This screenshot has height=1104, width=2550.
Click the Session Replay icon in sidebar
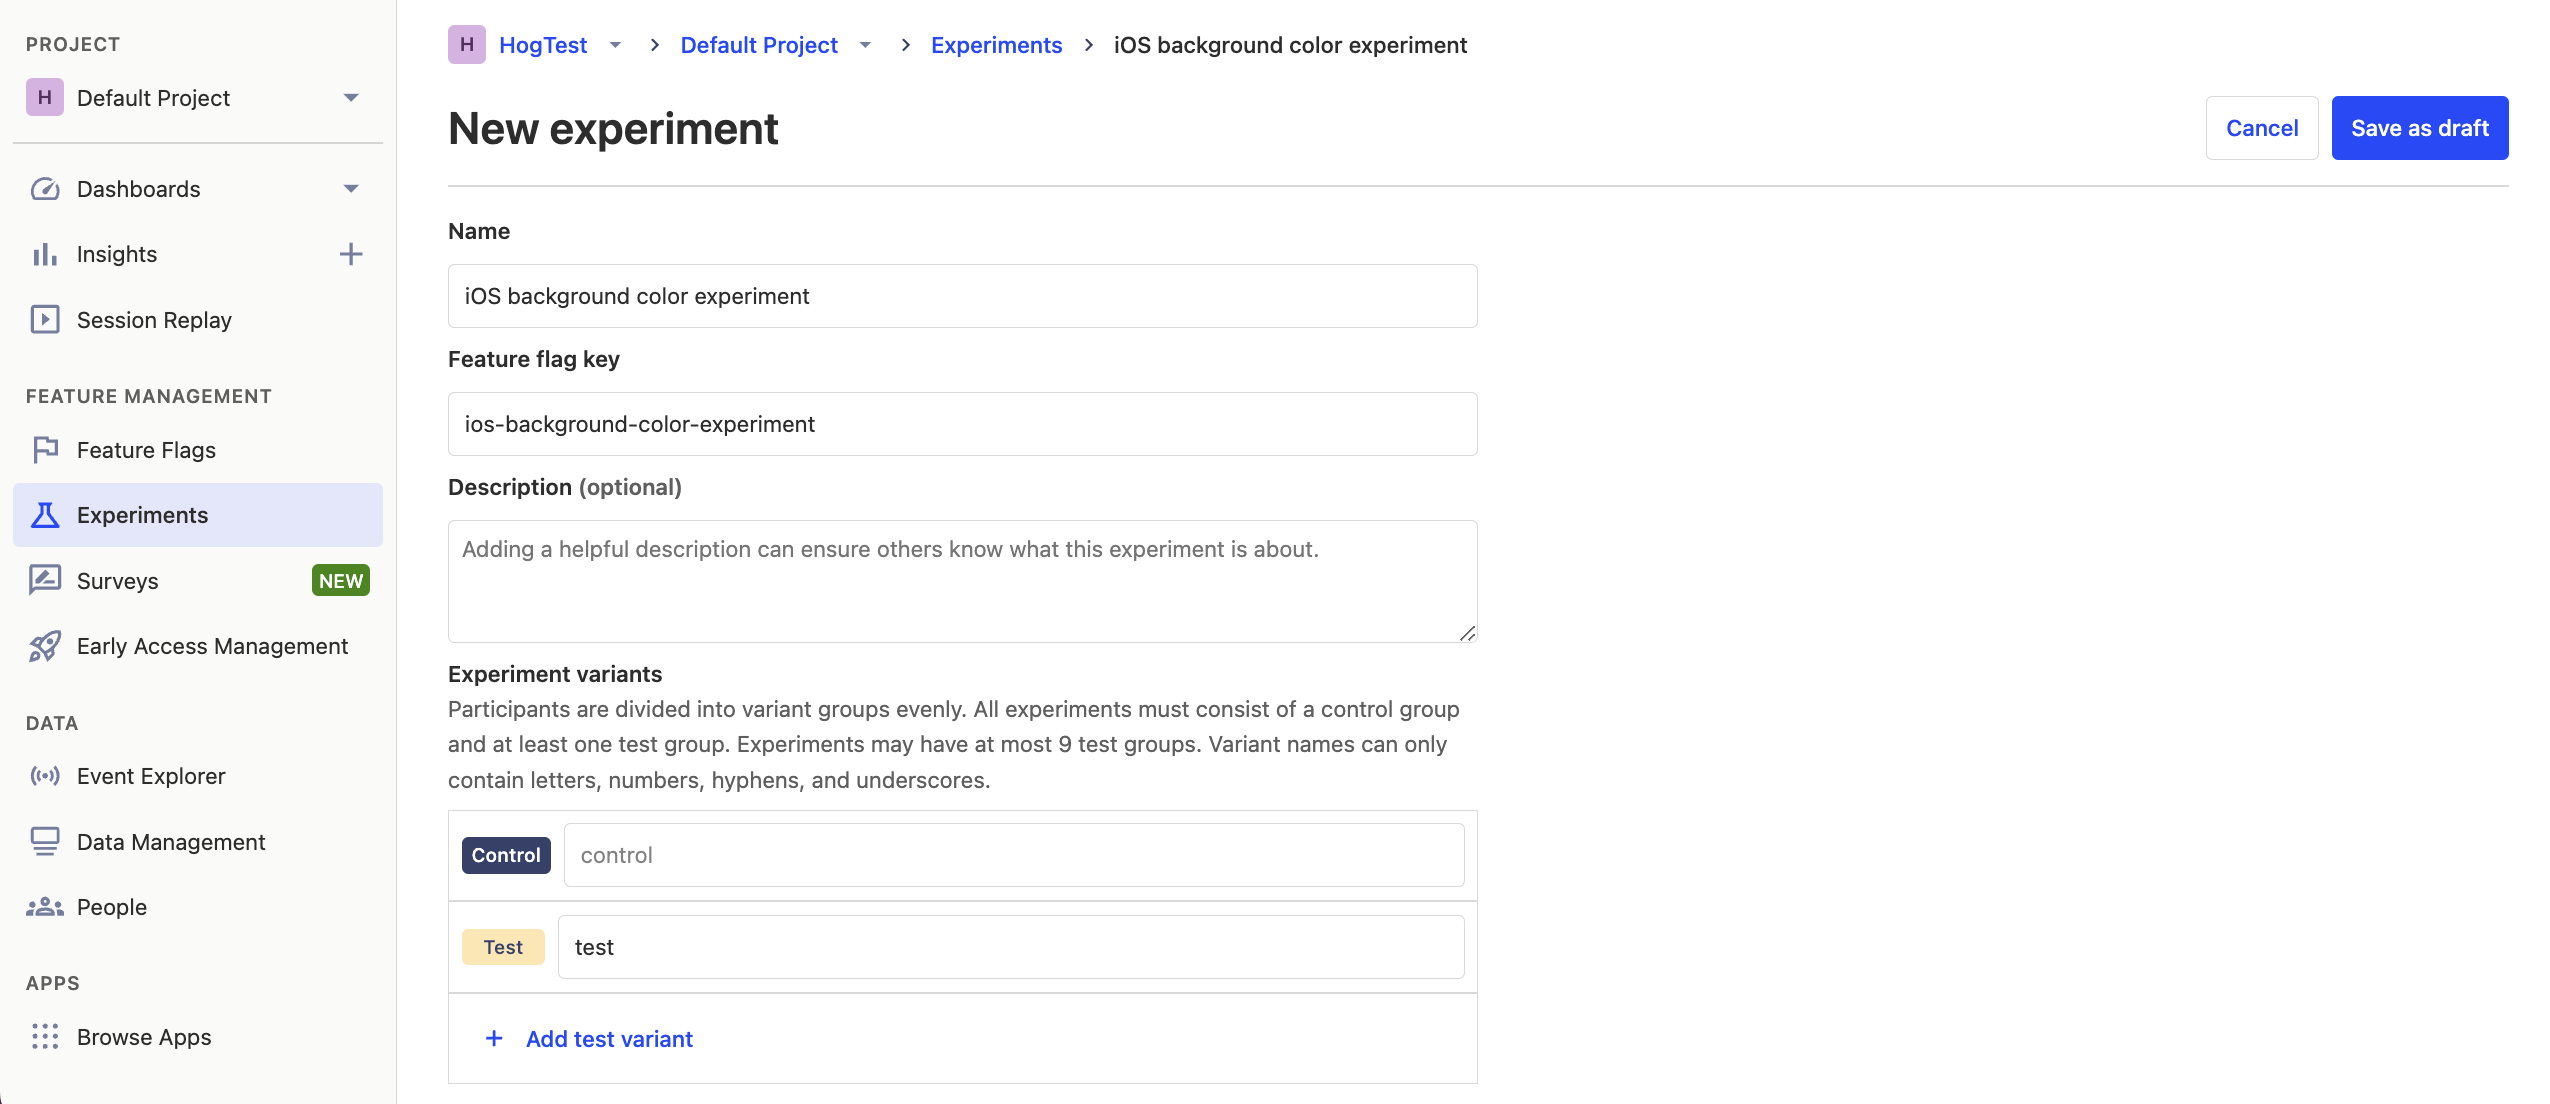click(x=44, y=319)
